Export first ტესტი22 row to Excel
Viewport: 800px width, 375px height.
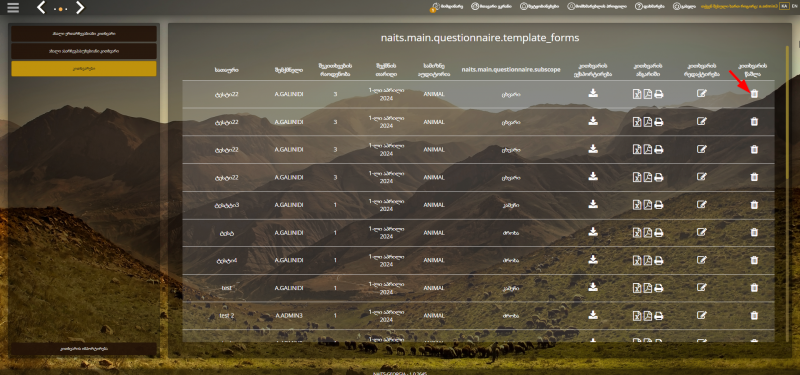click(637, 94)
